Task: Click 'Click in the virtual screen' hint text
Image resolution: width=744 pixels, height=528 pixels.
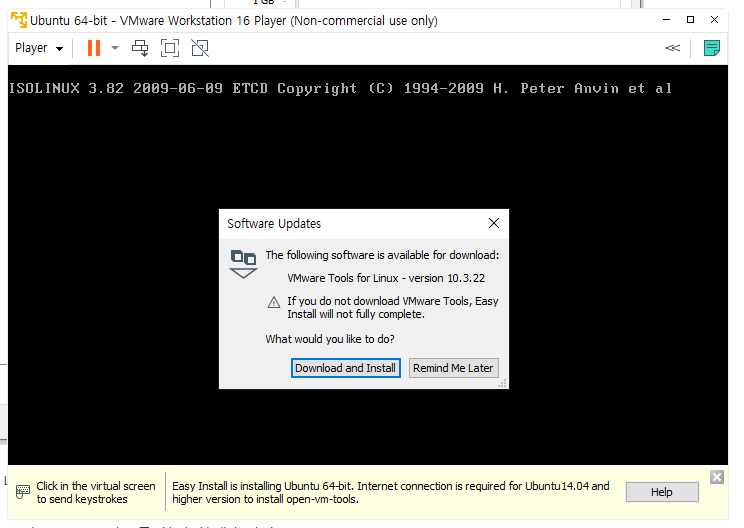Action: pyautogui.click(x=96, y=492)
